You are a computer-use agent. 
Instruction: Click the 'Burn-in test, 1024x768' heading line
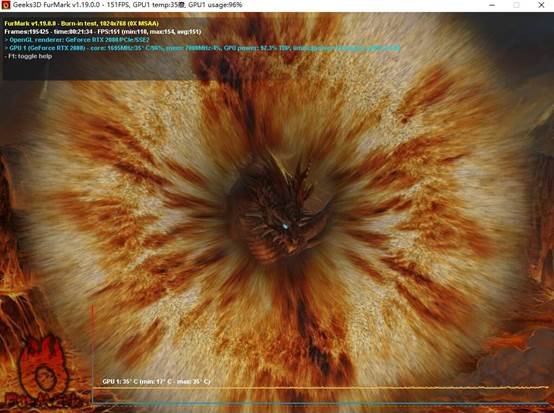(82, 23)
